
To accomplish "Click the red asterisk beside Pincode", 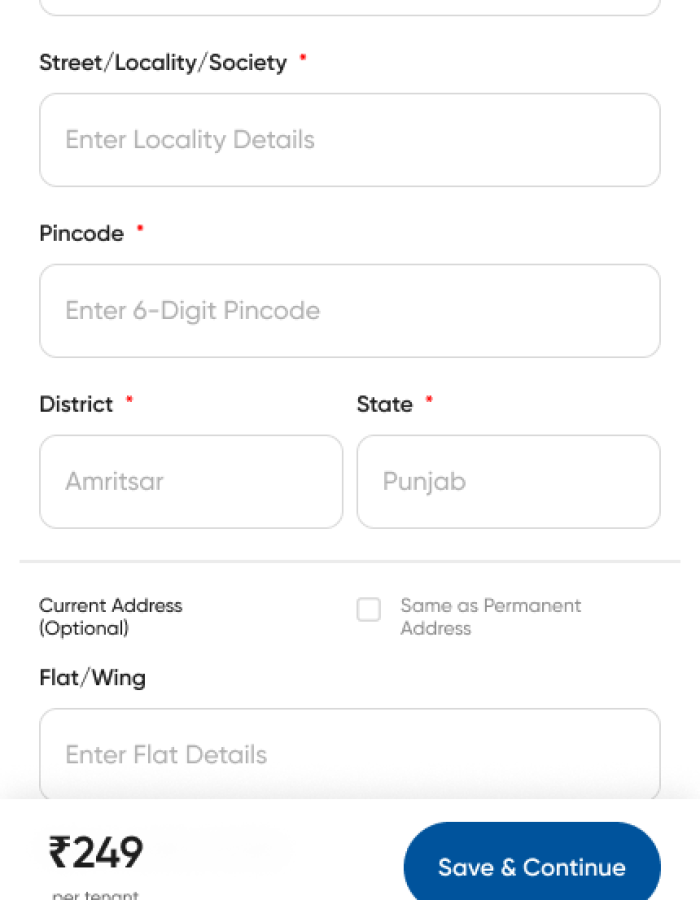I will tap(139, 229).
